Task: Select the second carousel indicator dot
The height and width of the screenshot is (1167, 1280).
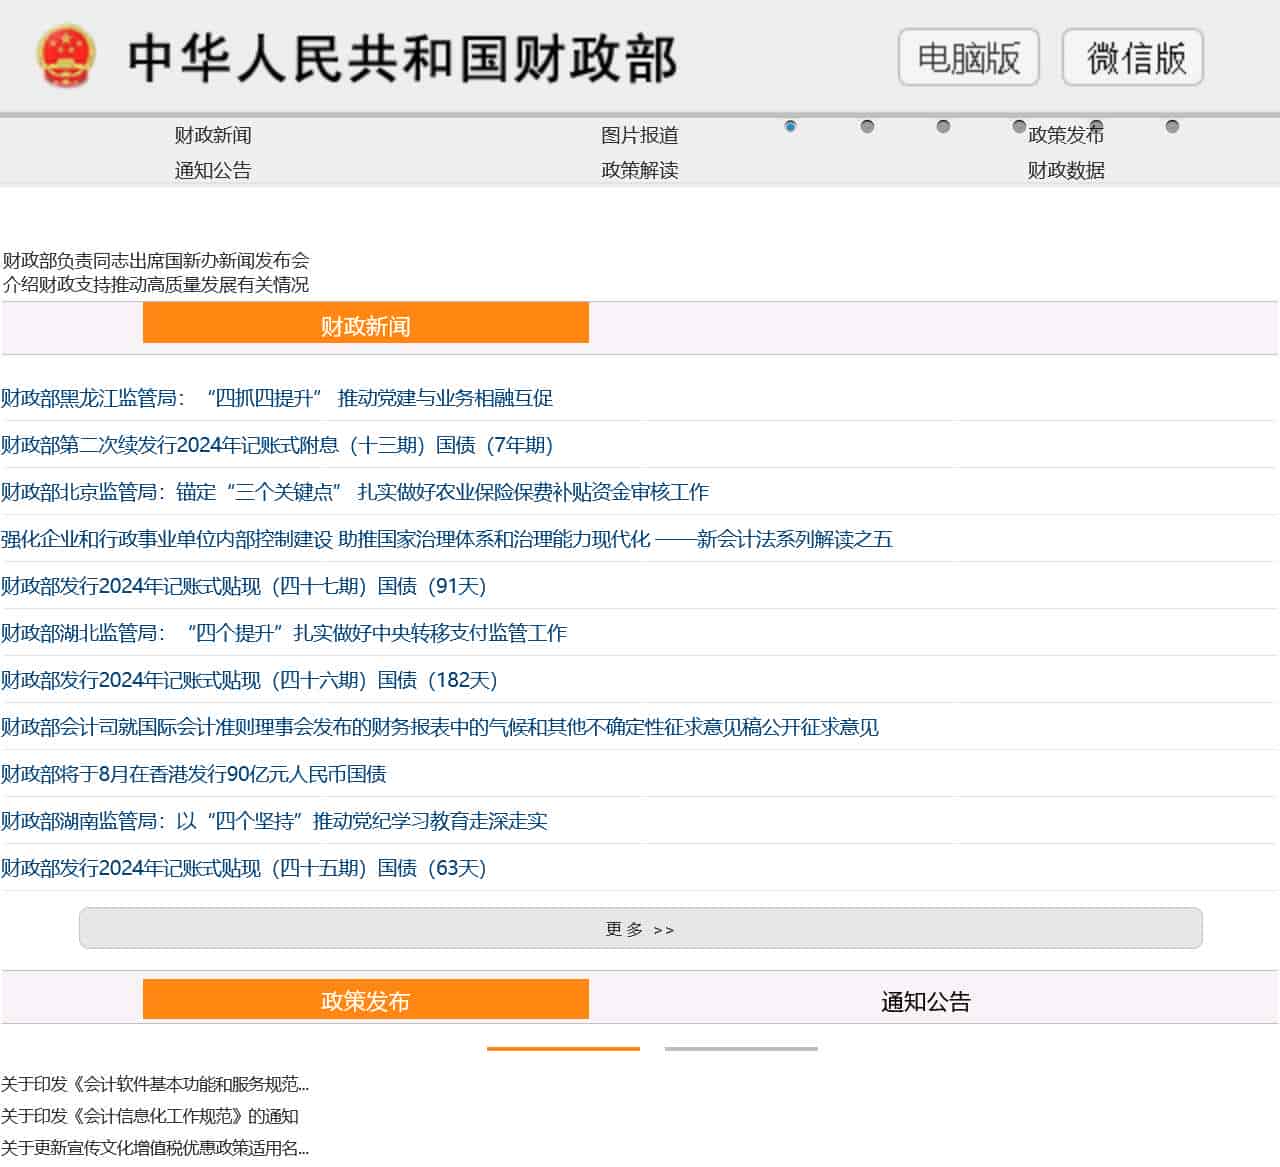Action: point(866,125)
